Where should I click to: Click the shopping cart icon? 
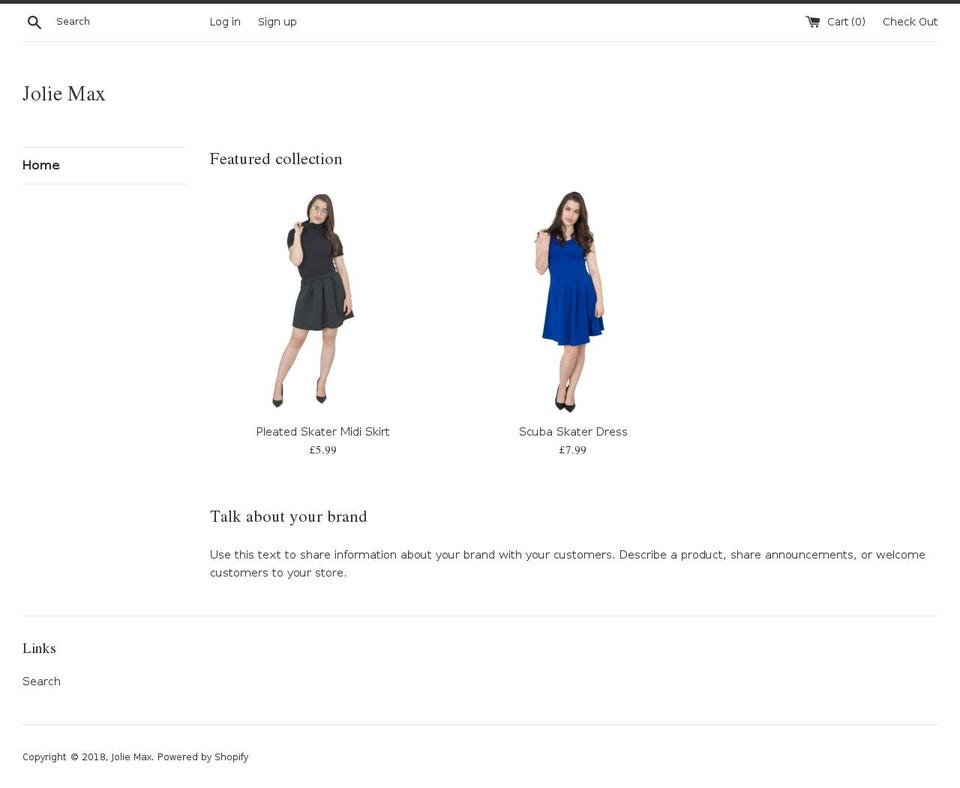pos(812,22)
